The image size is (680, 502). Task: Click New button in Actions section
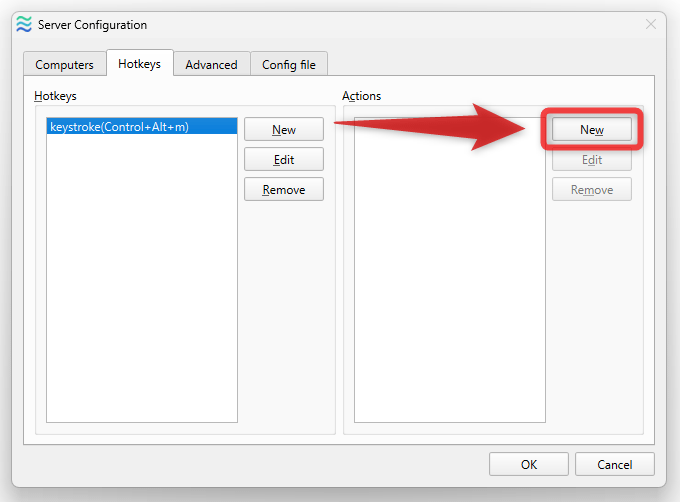592,129
